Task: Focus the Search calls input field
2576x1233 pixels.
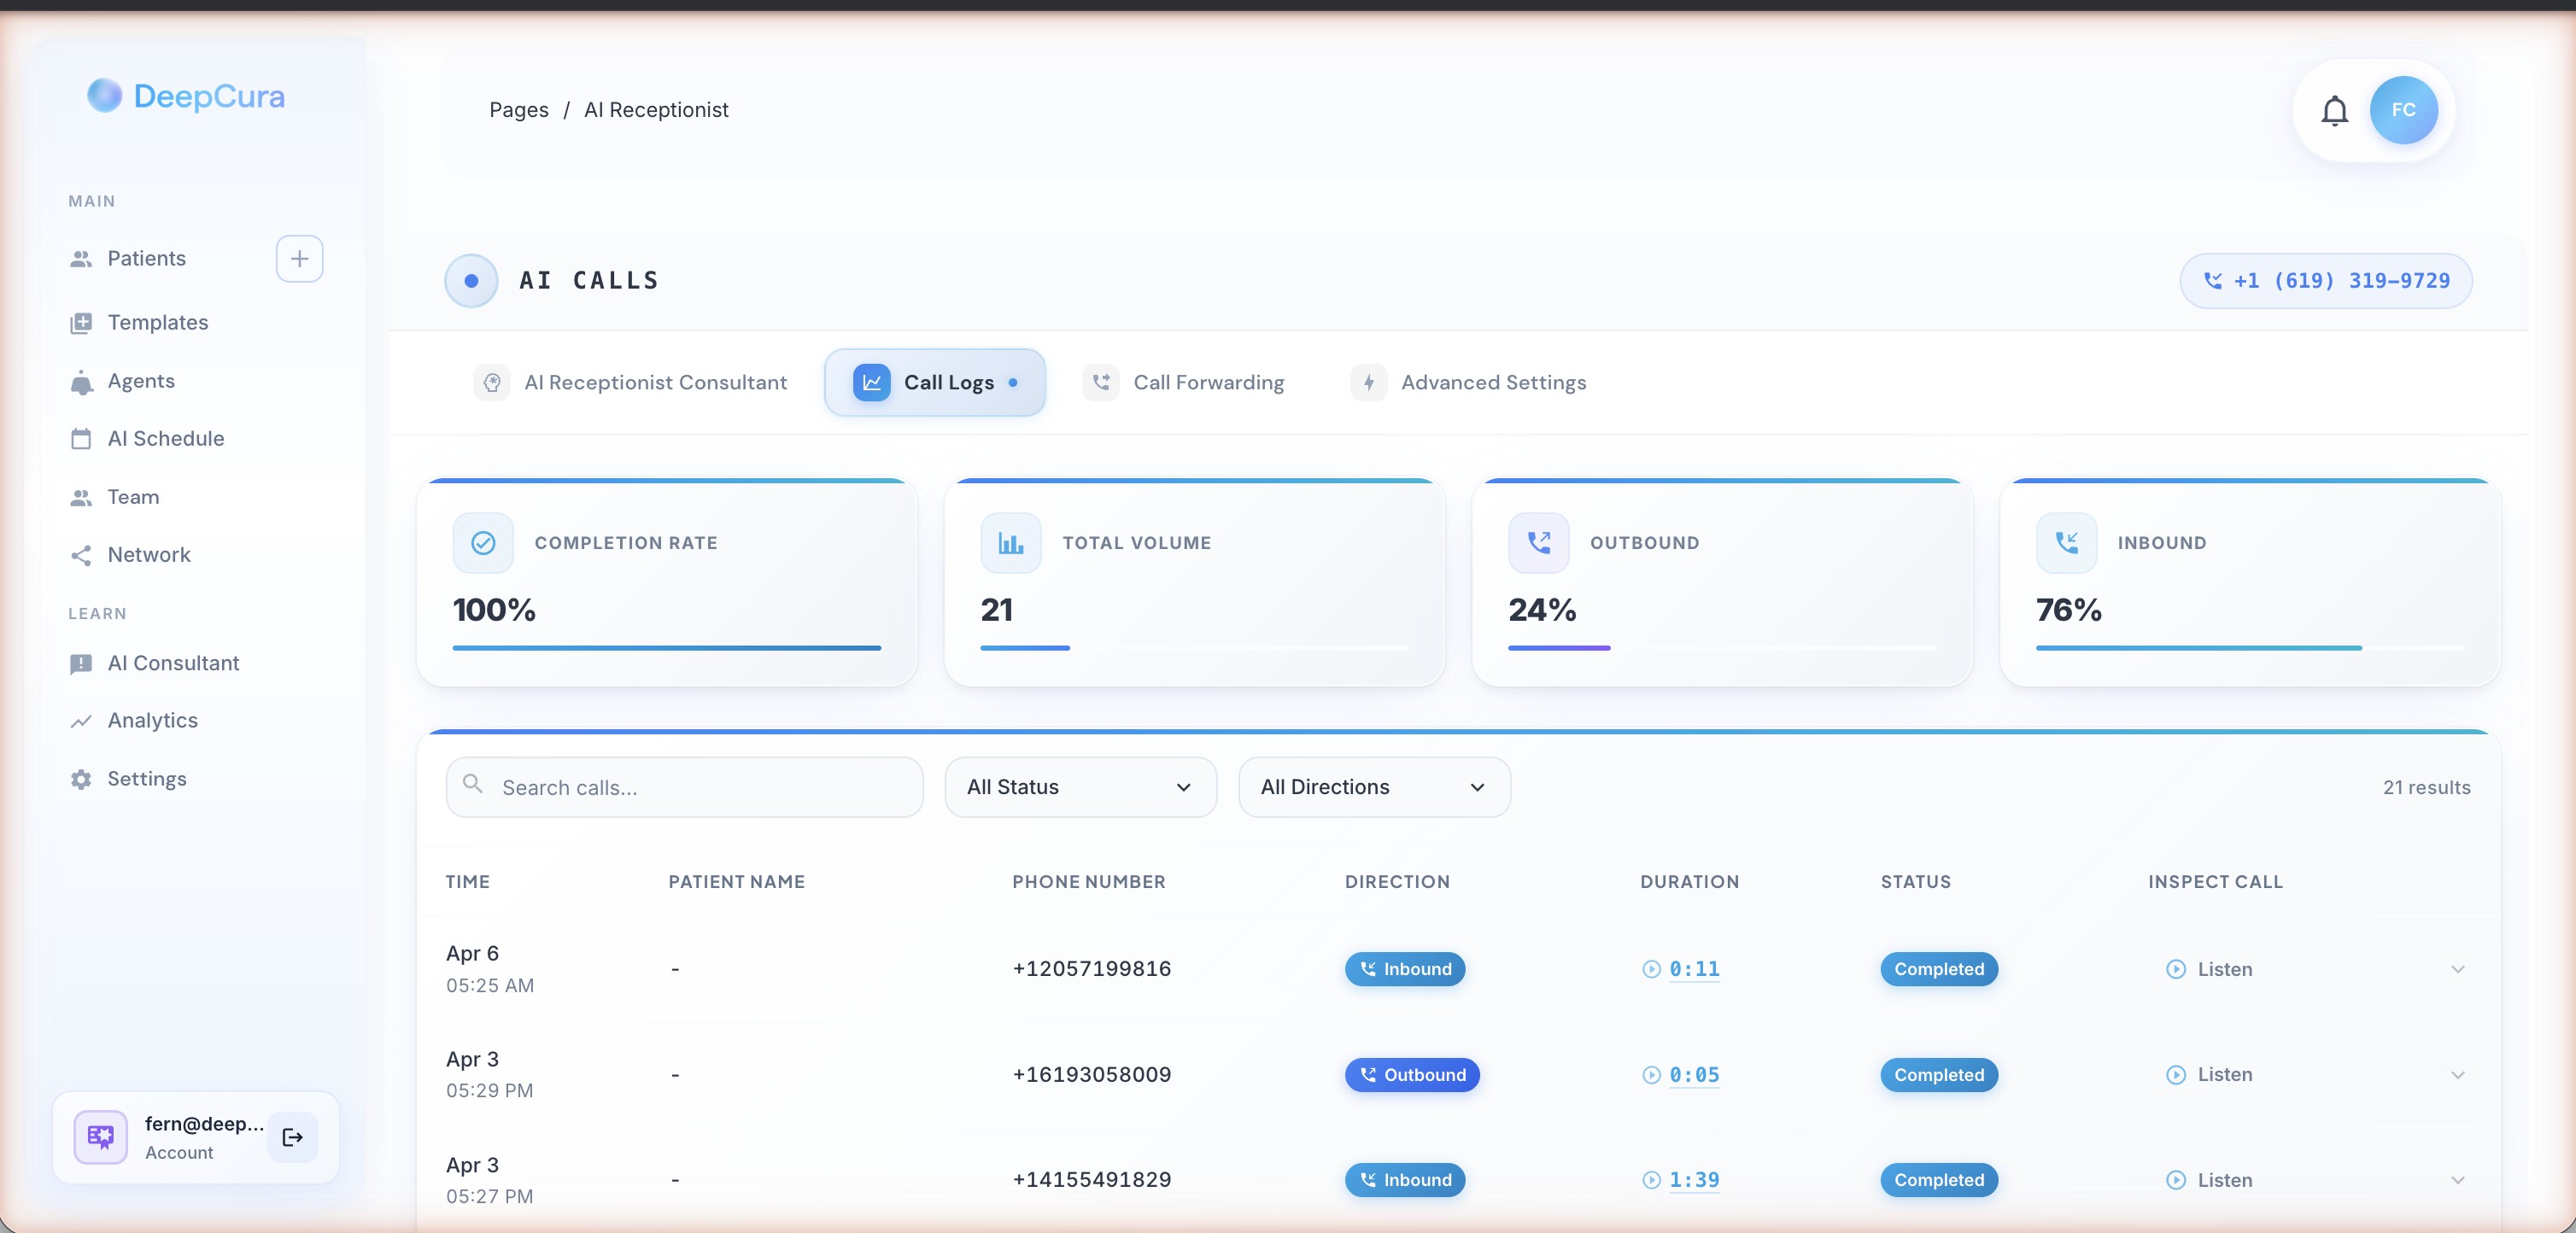Action: click(x=684, y=787)
